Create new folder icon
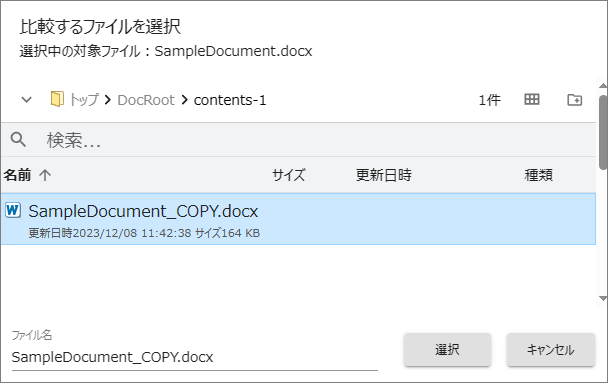The width and height of the screenshot is (608, 383). (574, 100)
